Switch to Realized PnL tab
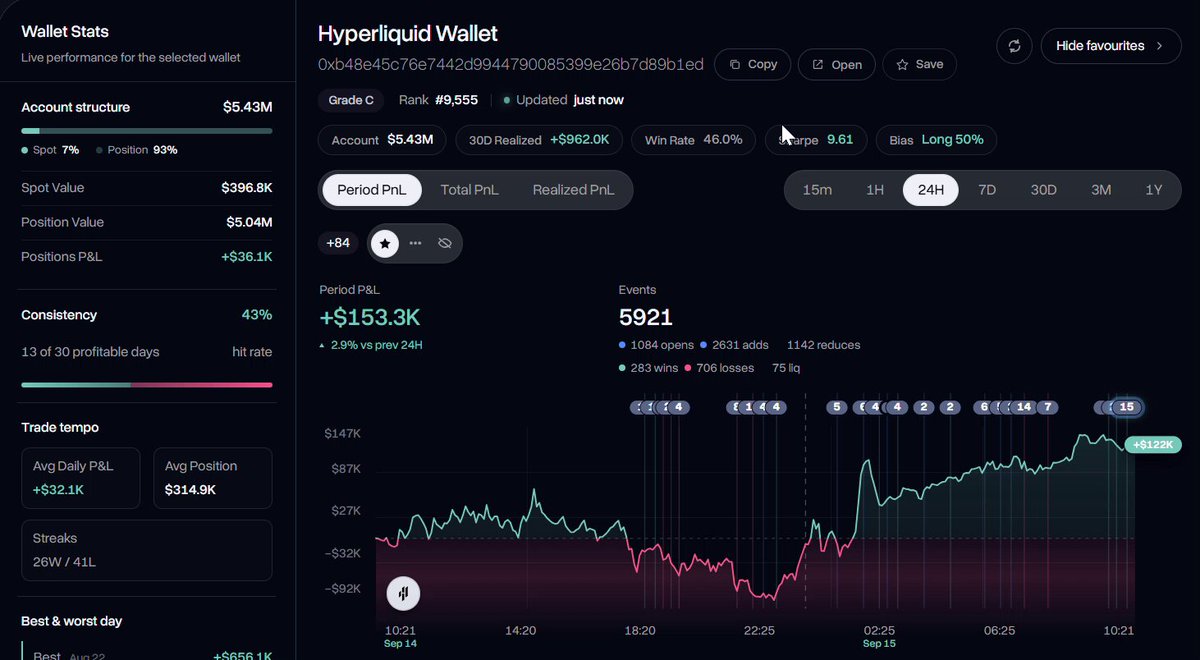Image resolution: width=1200 pixels, height=660 pixels. [x=573, y=190]
